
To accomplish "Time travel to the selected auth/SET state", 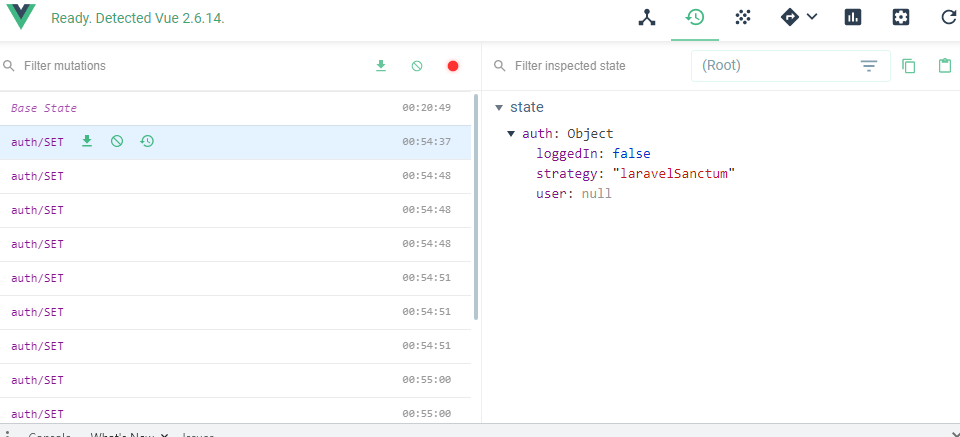I will click(x=147, y=142).
